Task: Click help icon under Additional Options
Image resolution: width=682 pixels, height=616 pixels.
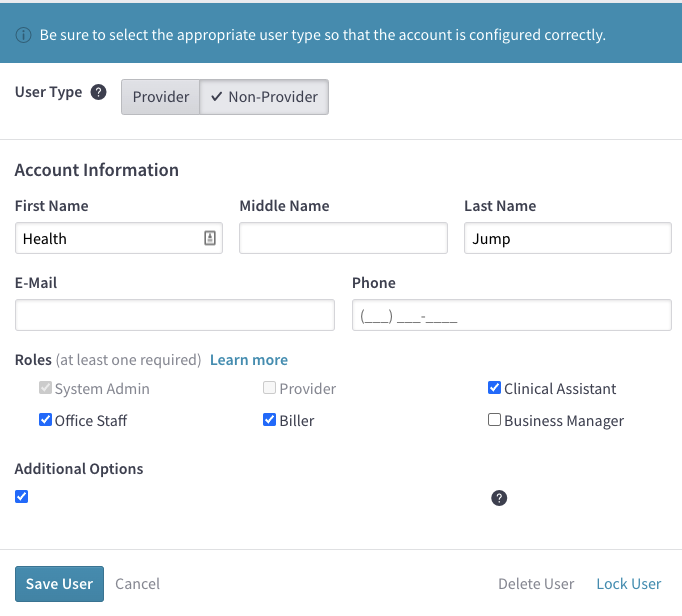Action: click(499, 498)
